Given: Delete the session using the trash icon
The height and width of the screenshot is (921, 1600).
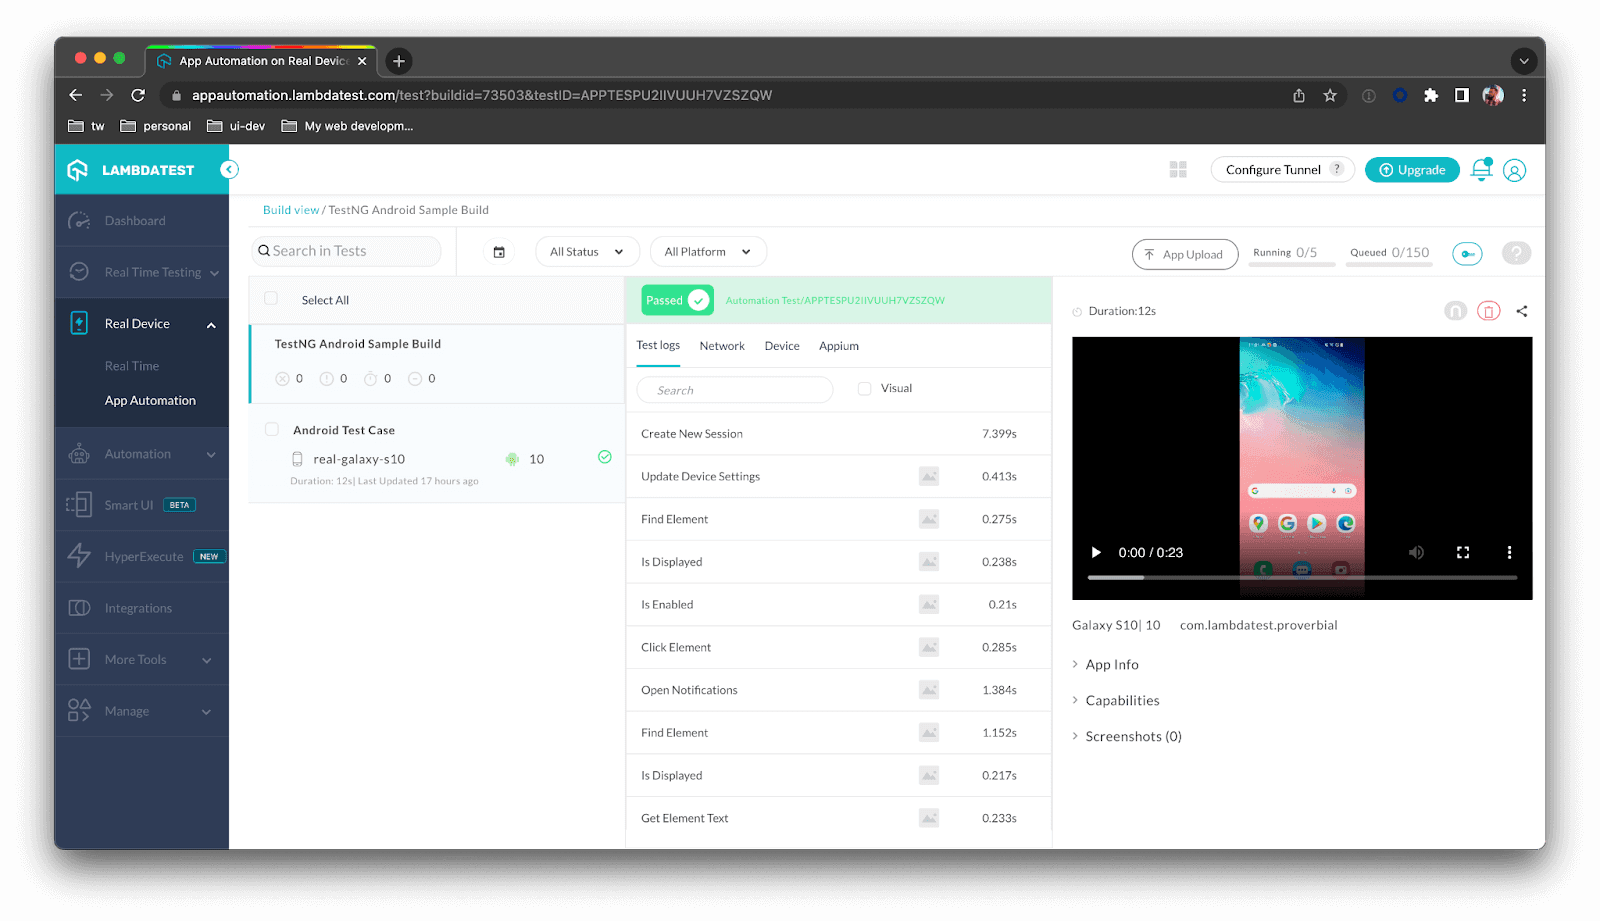Looking at the screenshot, I should point(1489,311).
